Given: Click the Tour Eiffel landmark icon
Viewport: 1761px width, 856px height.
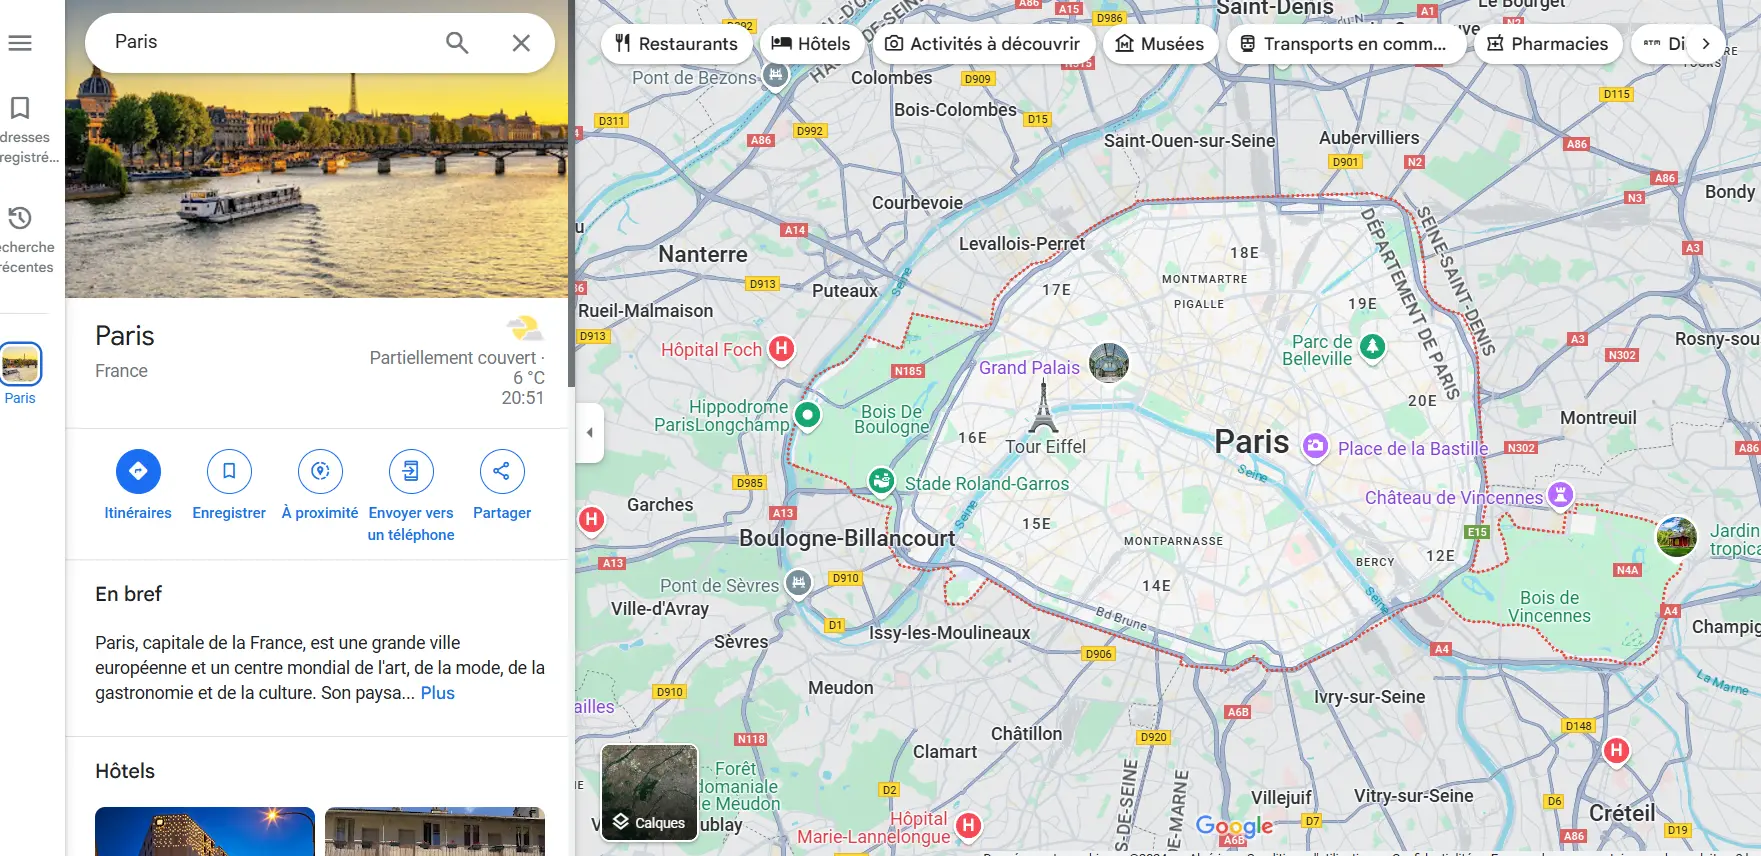Looking at the screenshot, I should point(1043,406).
